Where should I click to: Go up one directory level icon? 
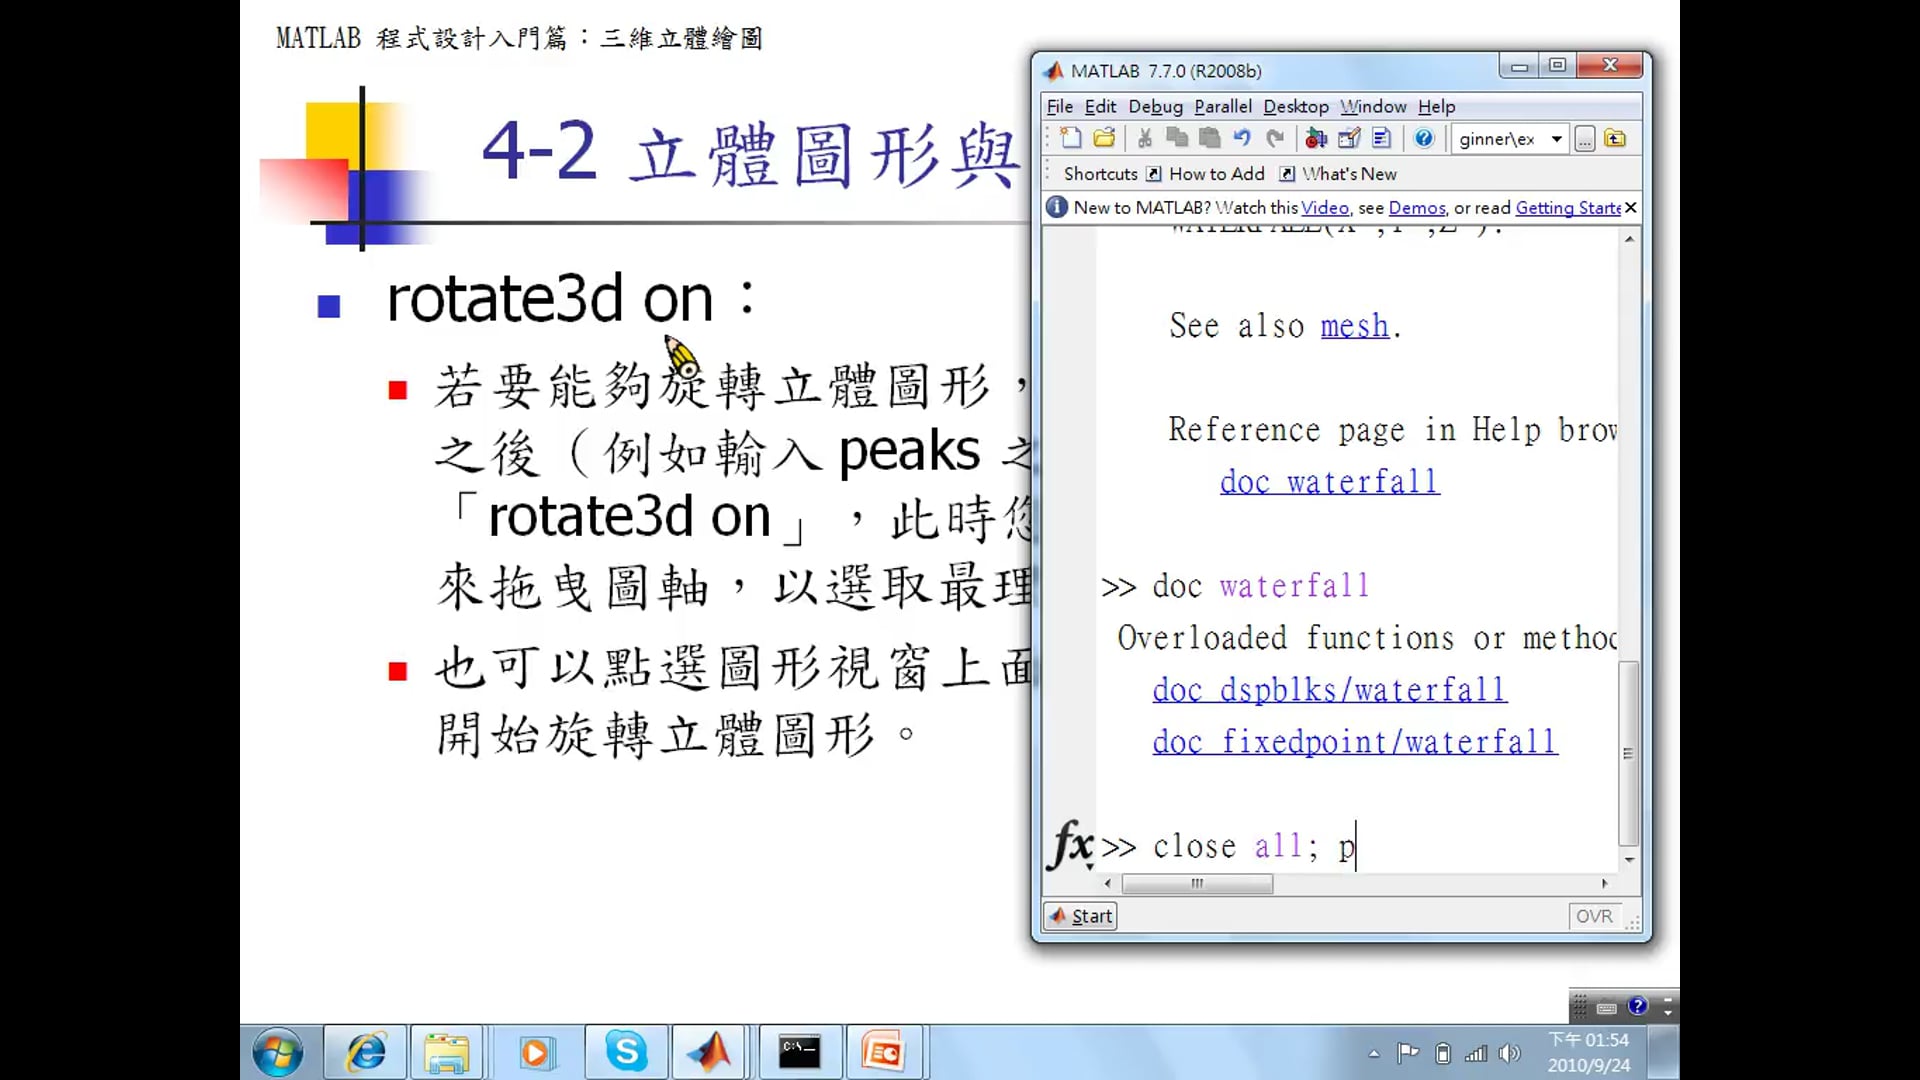pos(1615,139)
